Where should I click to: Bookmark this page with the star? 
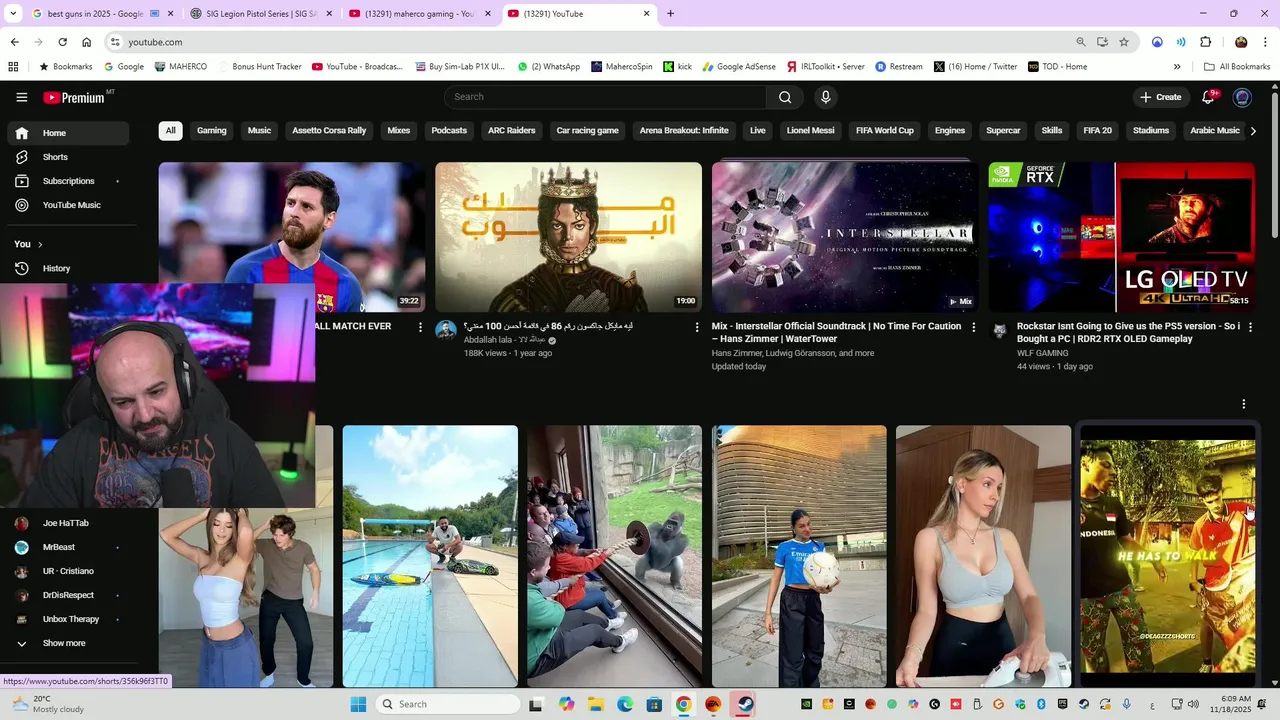(1124, 42)
